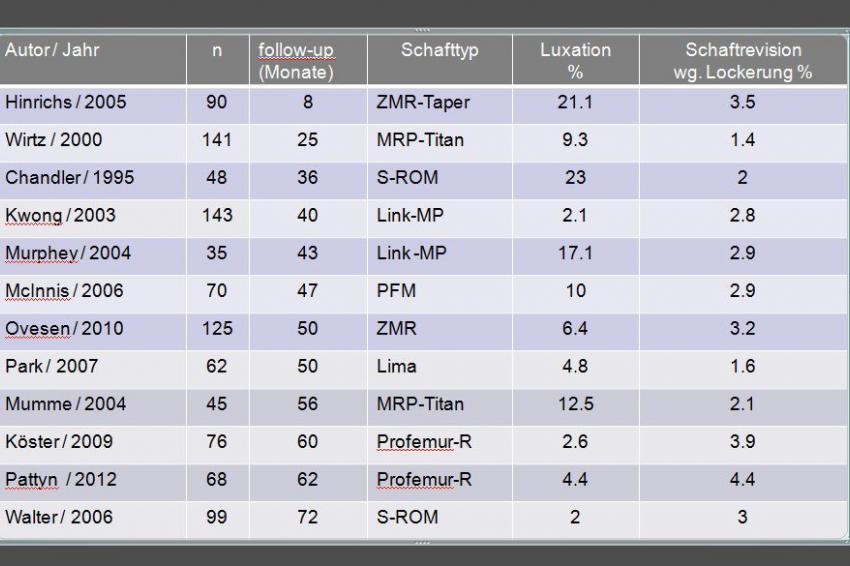Screen dimensions: 850x566
Task: Click the bottom-center table sizing handle
Action: coord(422,542)
